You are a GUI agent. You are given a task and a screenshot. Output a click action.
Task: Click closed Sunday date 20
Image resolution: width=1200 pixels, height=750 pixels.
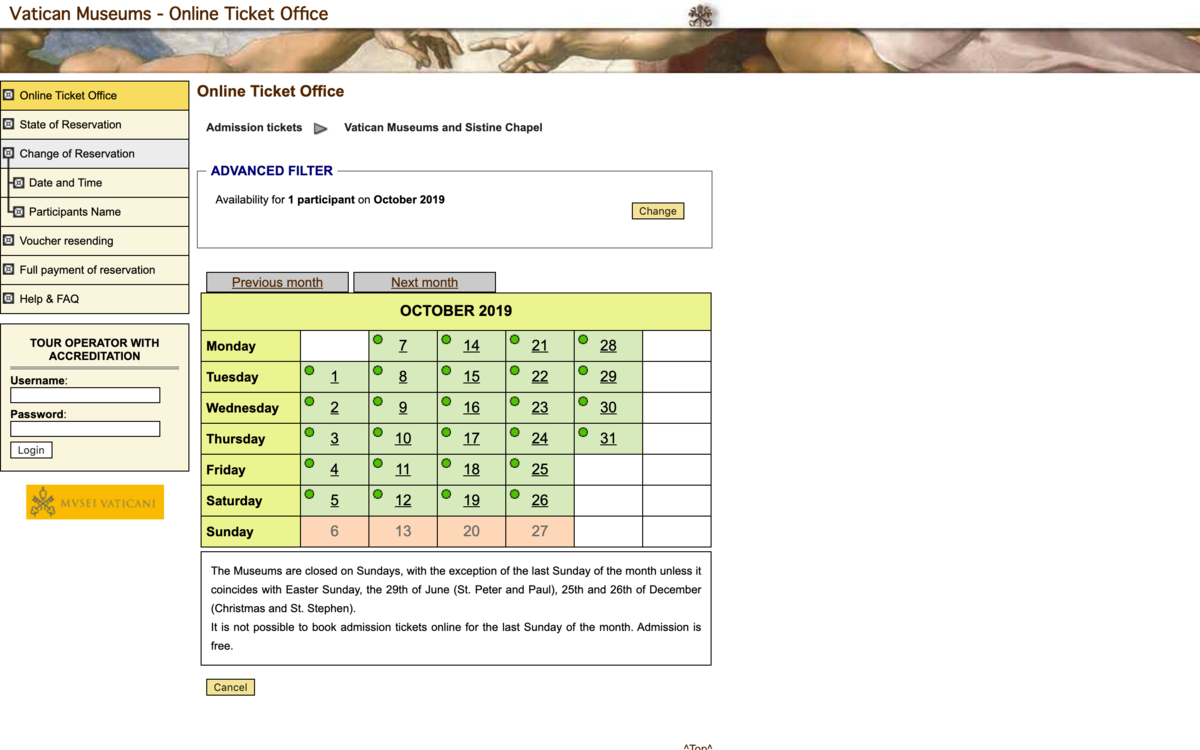pyautogui.click(x=471, y=532)
